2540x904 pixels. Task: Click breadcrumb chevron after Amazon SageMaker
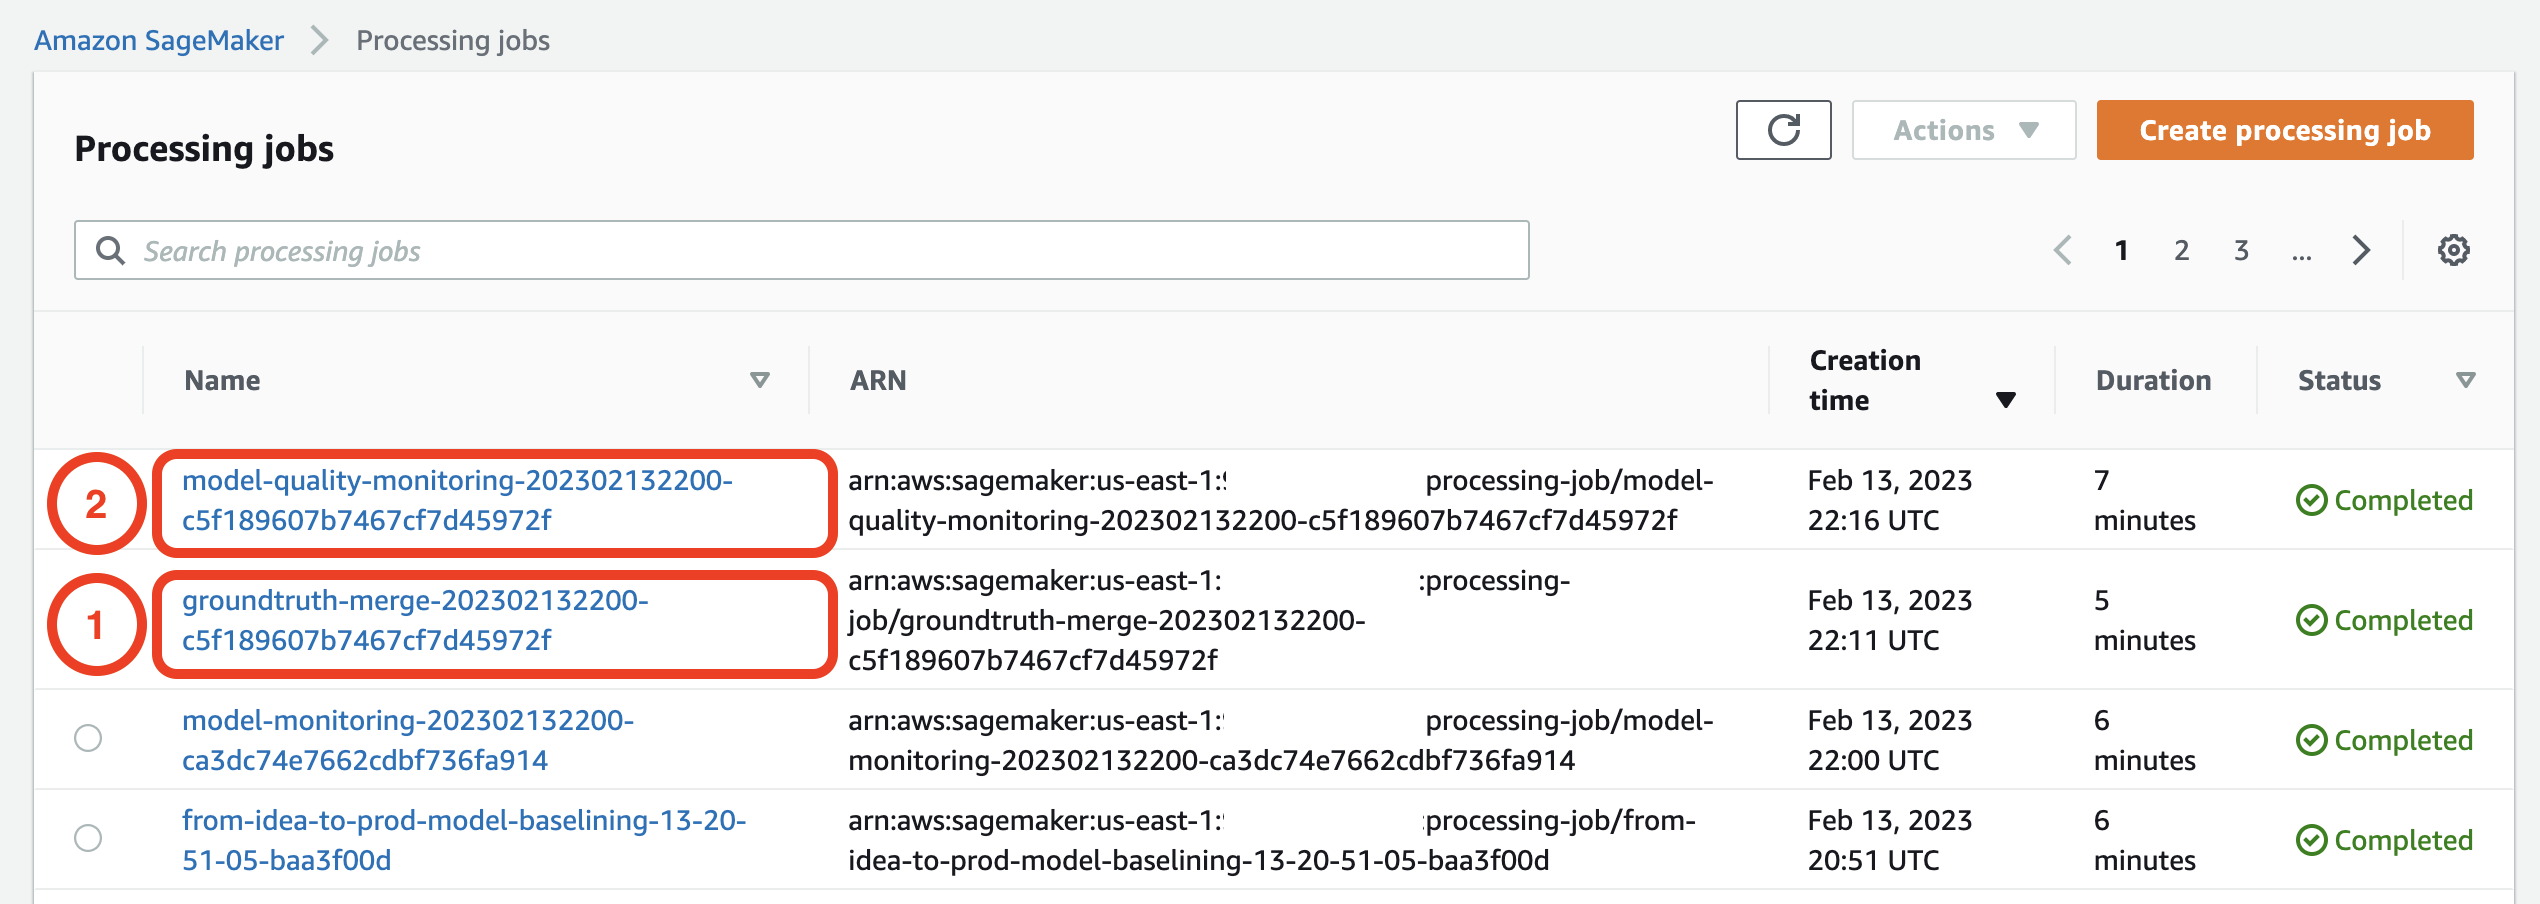tap(319, 40)
